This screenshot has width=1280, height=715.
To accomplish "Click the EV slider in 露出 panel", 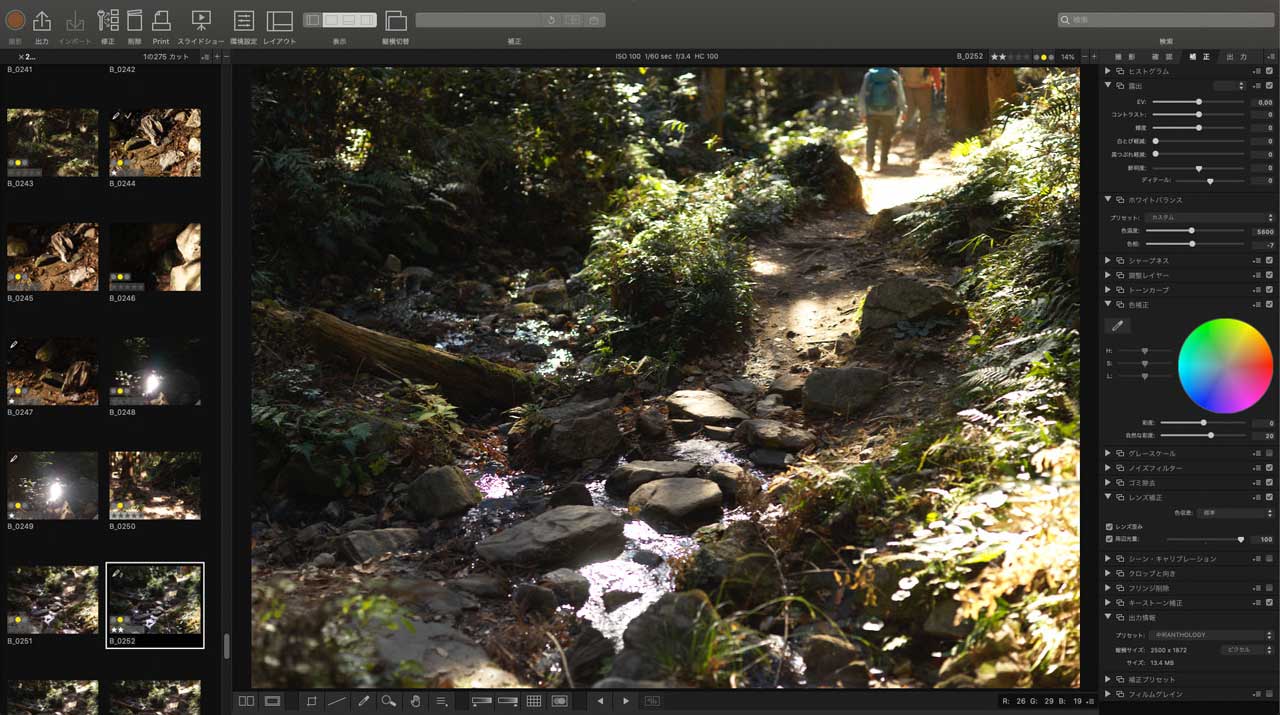I will coord(1198,102).
